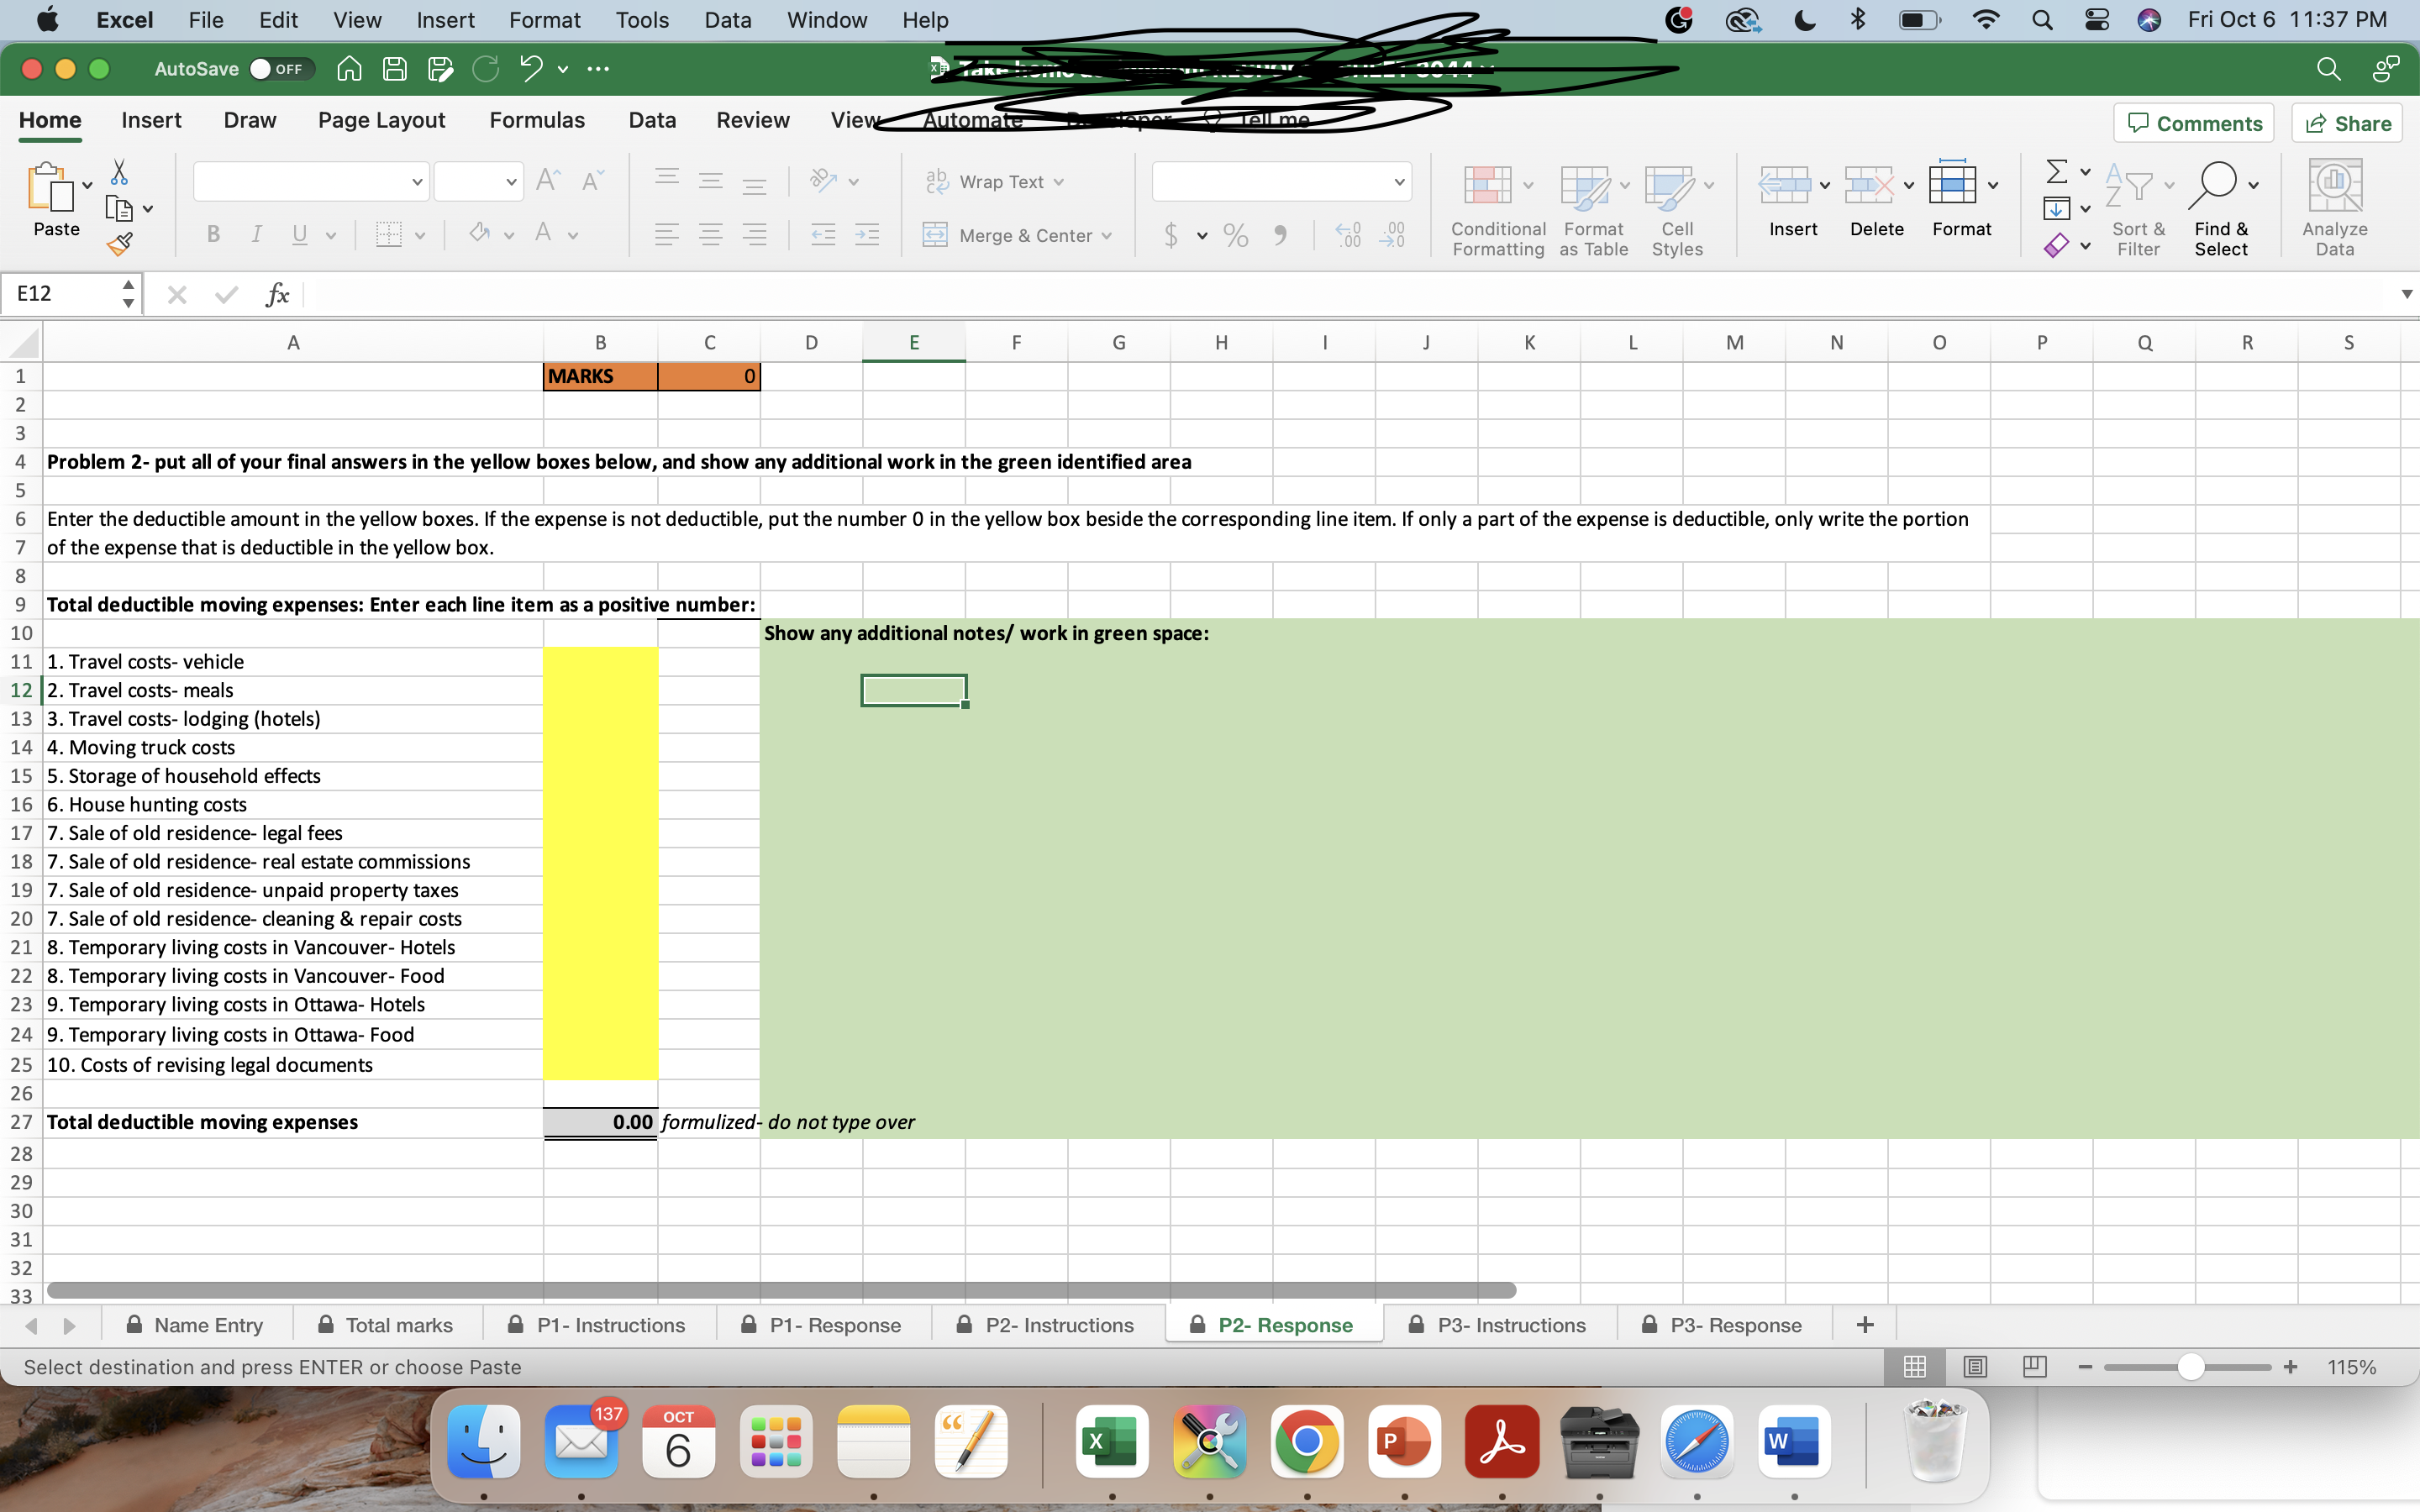The height and width of the screenshot is (1512, 2420).
Task: Toggle the AutoSave switch
Action: (x=282, y=69)
